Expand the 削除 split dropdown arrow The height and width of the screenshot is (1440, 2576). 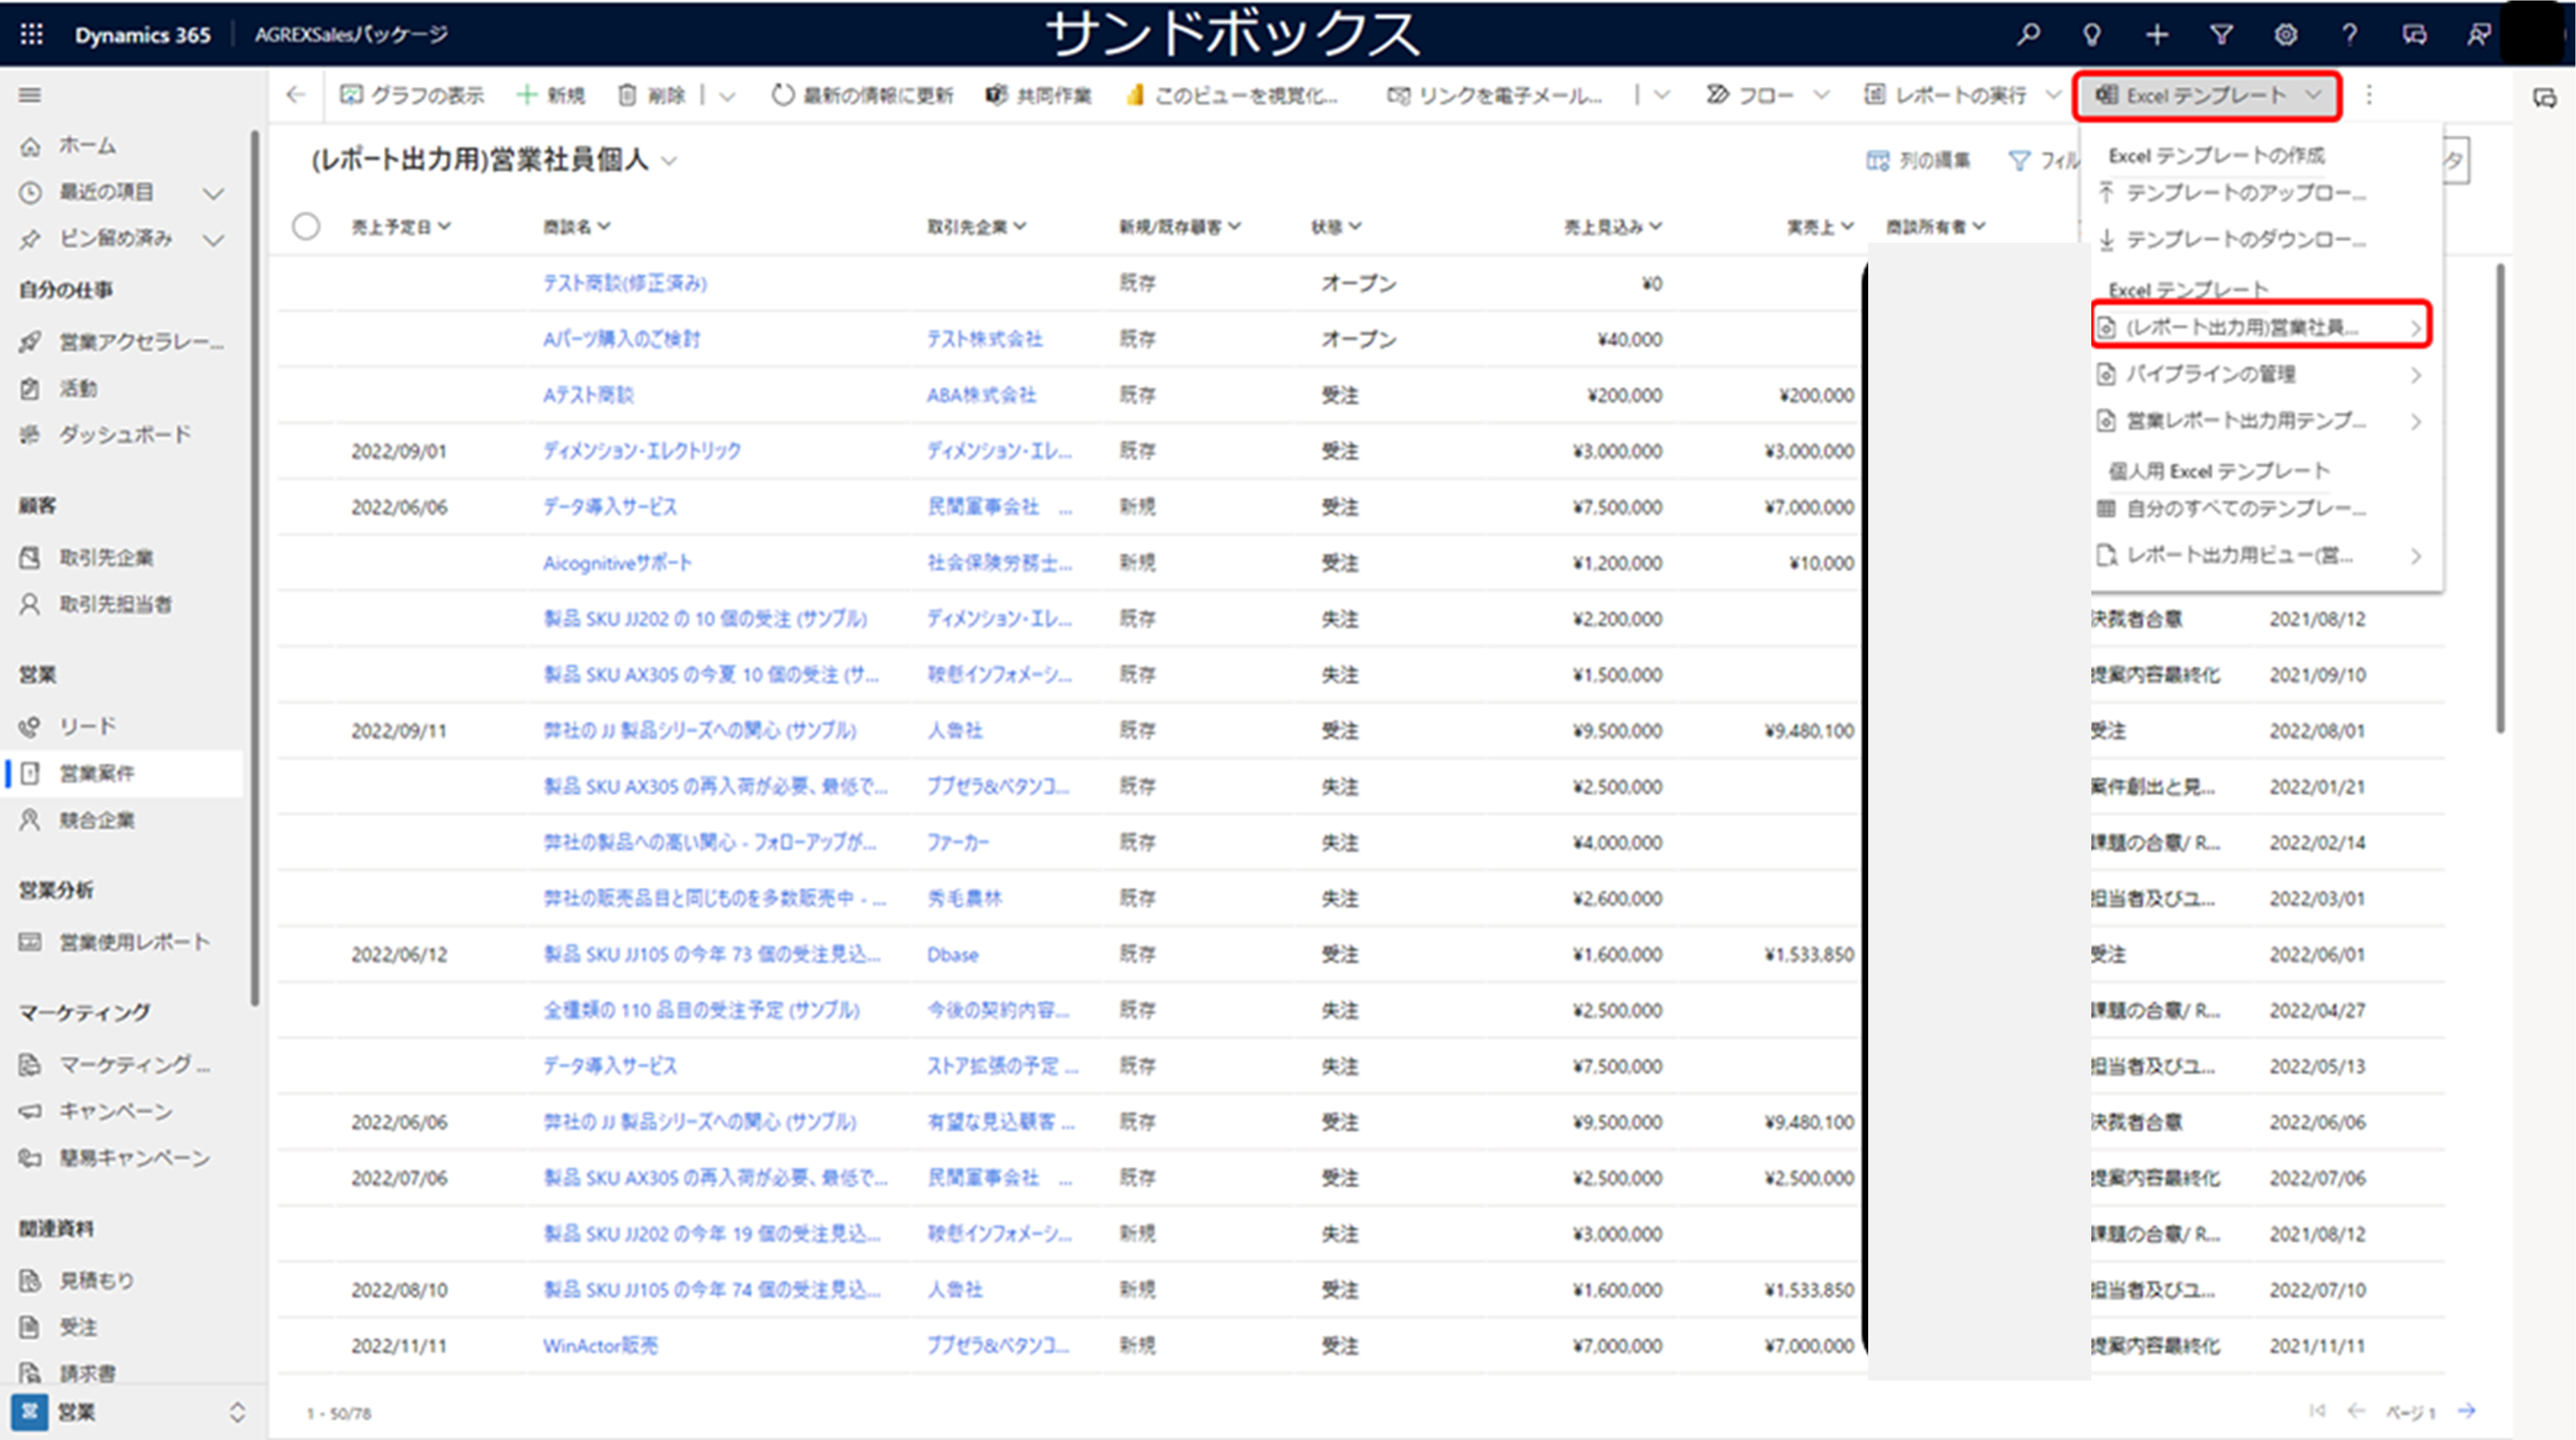pyautogui.click(x=727, y=96)
